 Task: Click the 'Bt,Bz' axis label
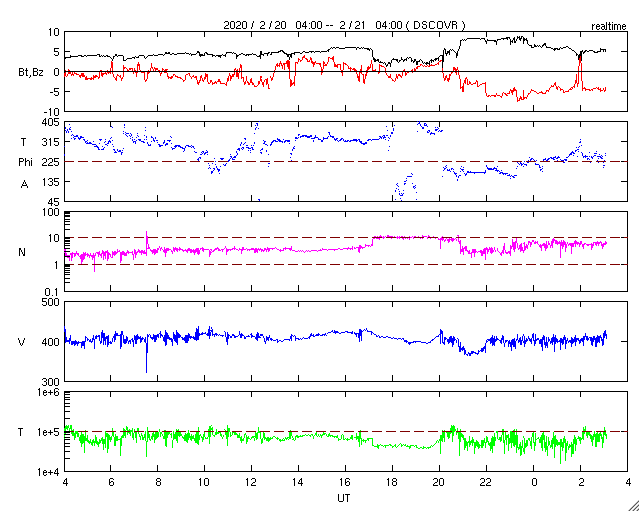coord(31,74)
